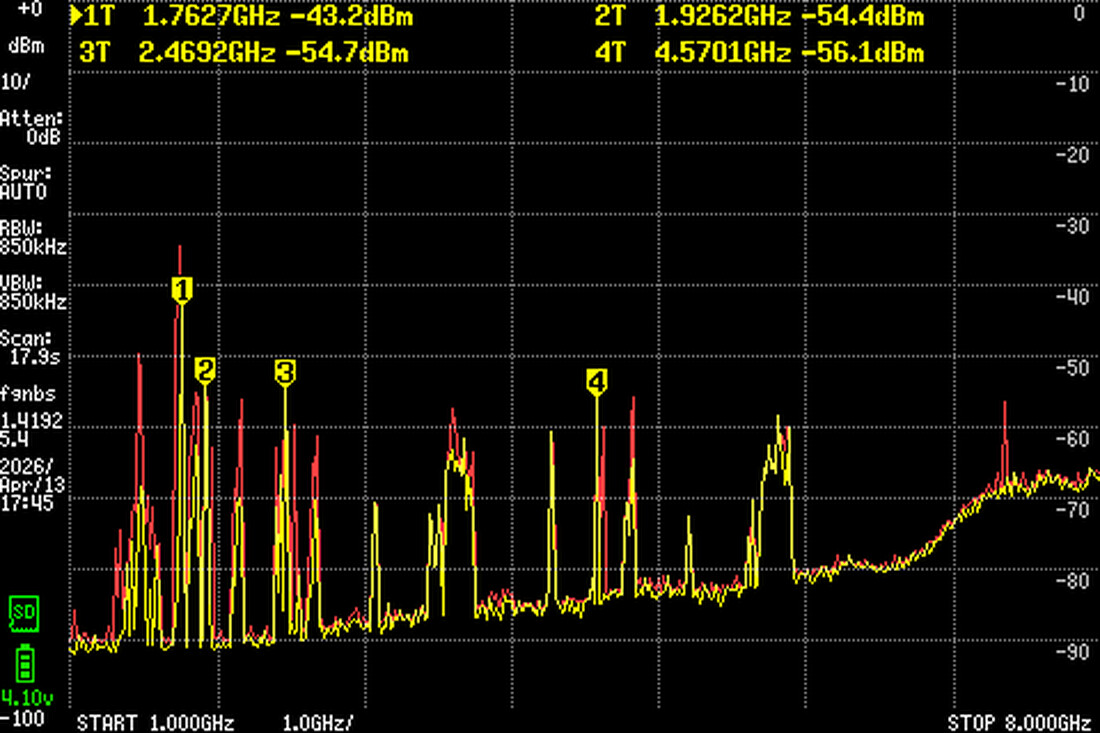Click the battery indicator showing 4.10v

click(23, 667)
